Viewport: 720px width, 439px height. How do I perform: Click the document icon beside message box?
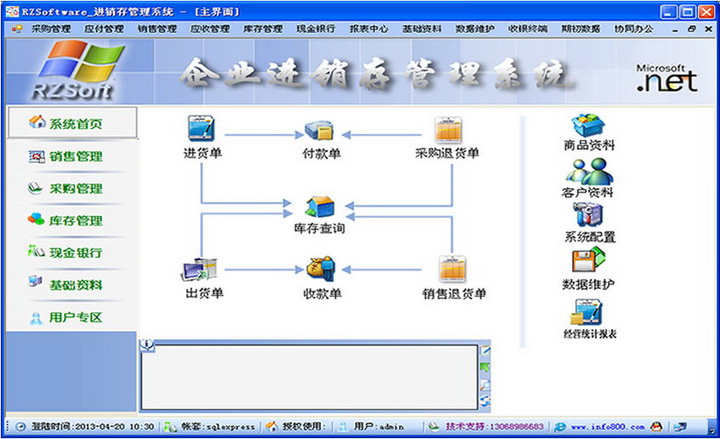[485, 385]
